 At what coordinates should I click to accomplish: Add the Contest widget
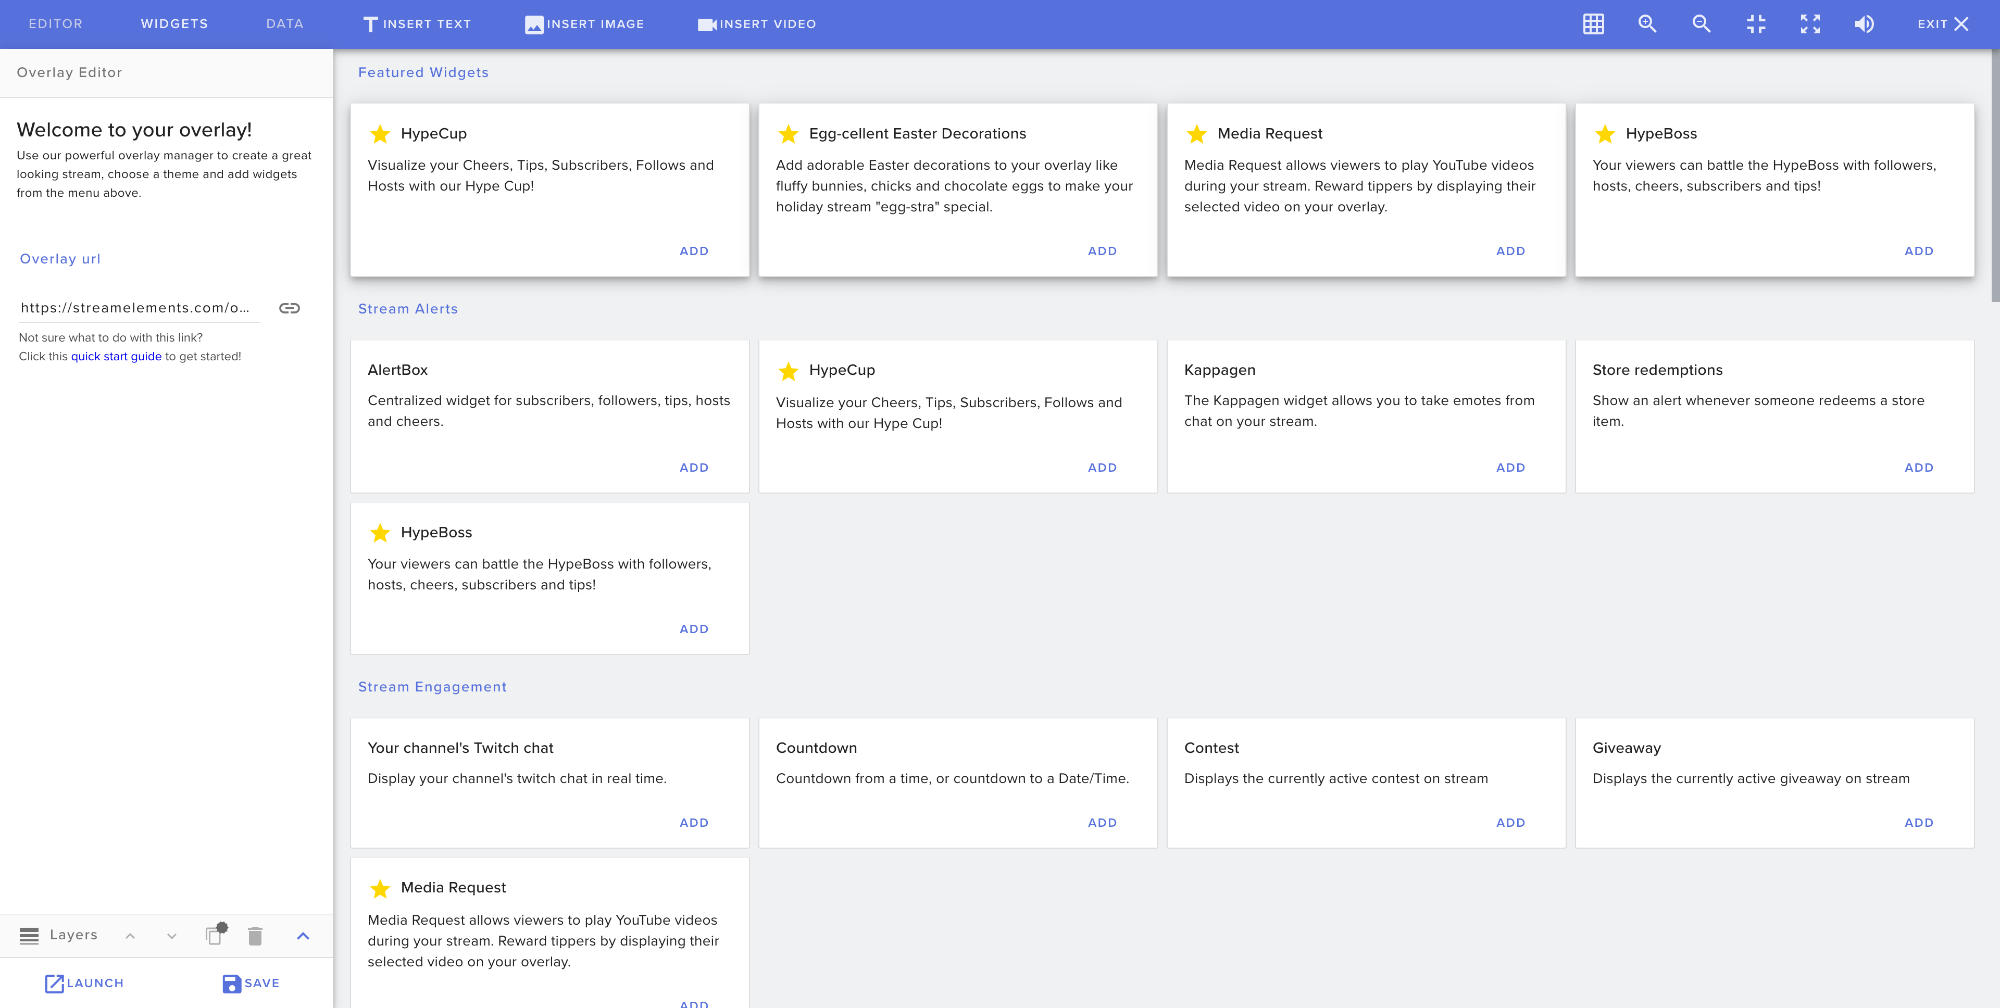click(1510, 822)
